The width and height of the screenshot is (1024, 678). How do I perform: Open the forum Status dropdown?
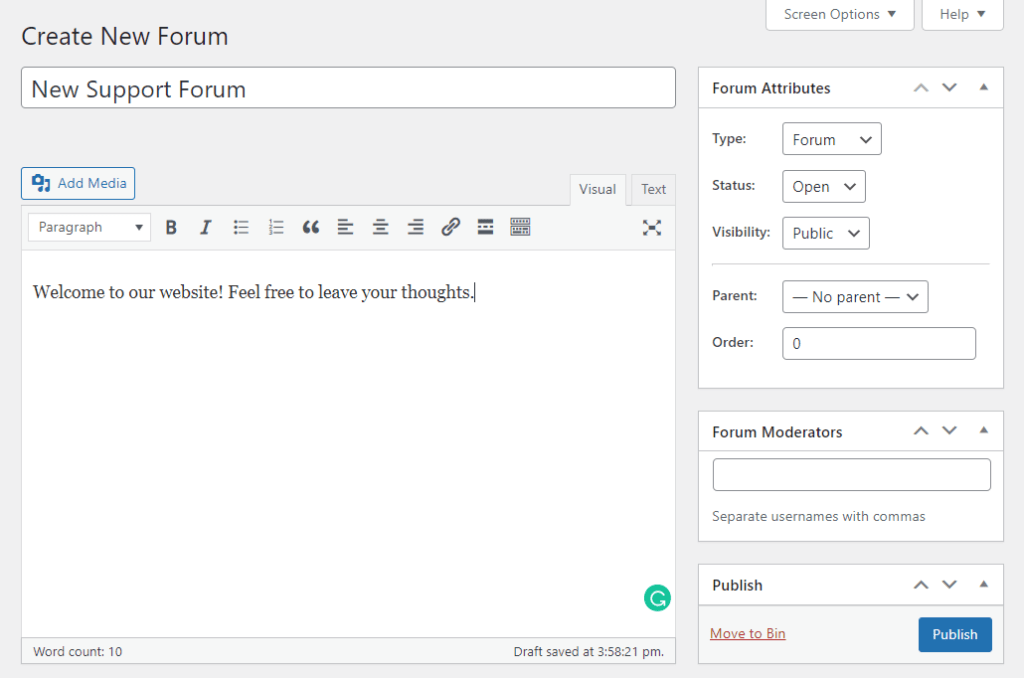pyautogui.click(x=823, y=186)
